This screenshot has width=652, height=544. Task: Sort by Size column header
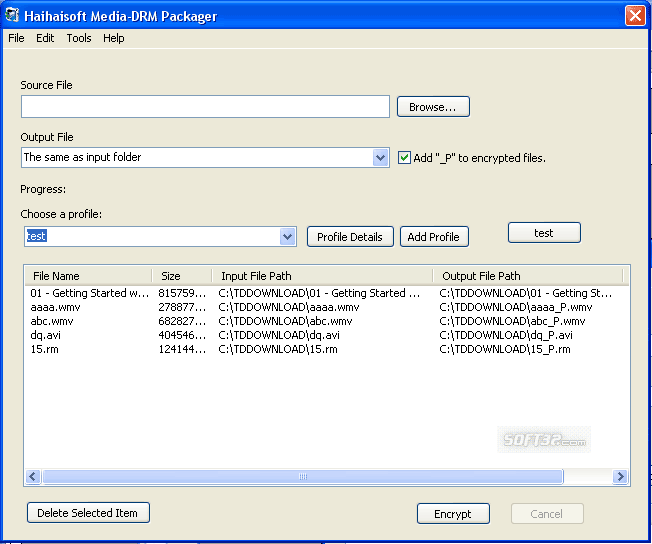pyautogui.click(x=182, y=276)
